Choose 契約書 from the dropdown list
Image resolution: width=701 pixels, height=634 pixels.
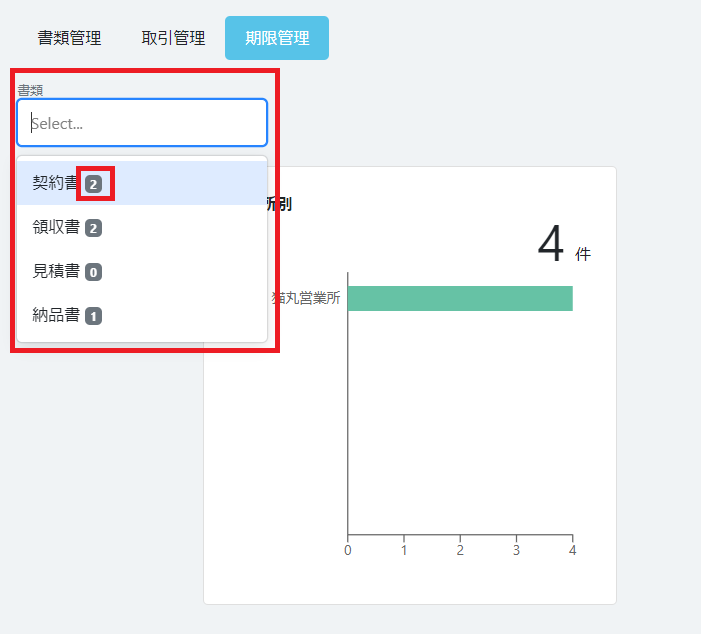pyautogui.click(x=56, y=184)
